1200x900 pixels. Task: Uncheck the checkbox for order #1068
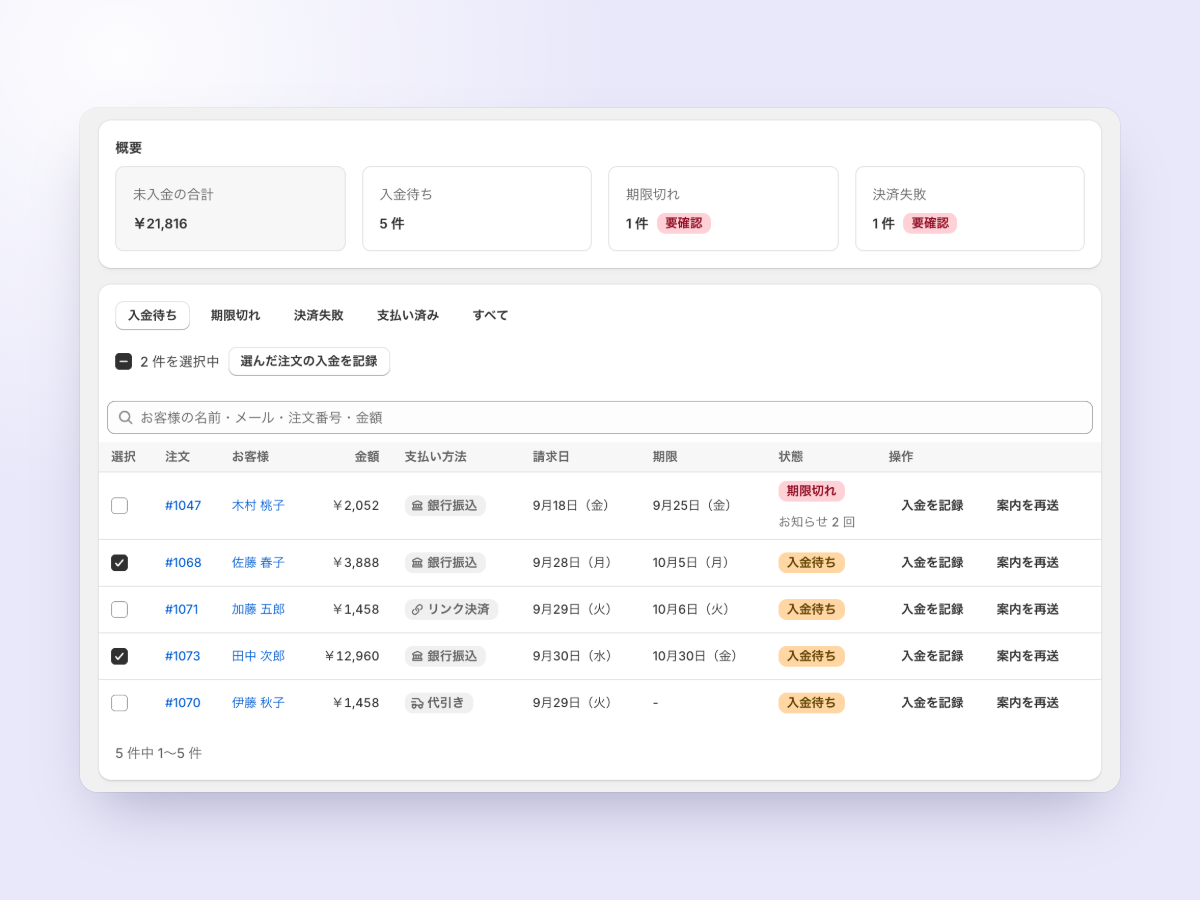[120, 563]
